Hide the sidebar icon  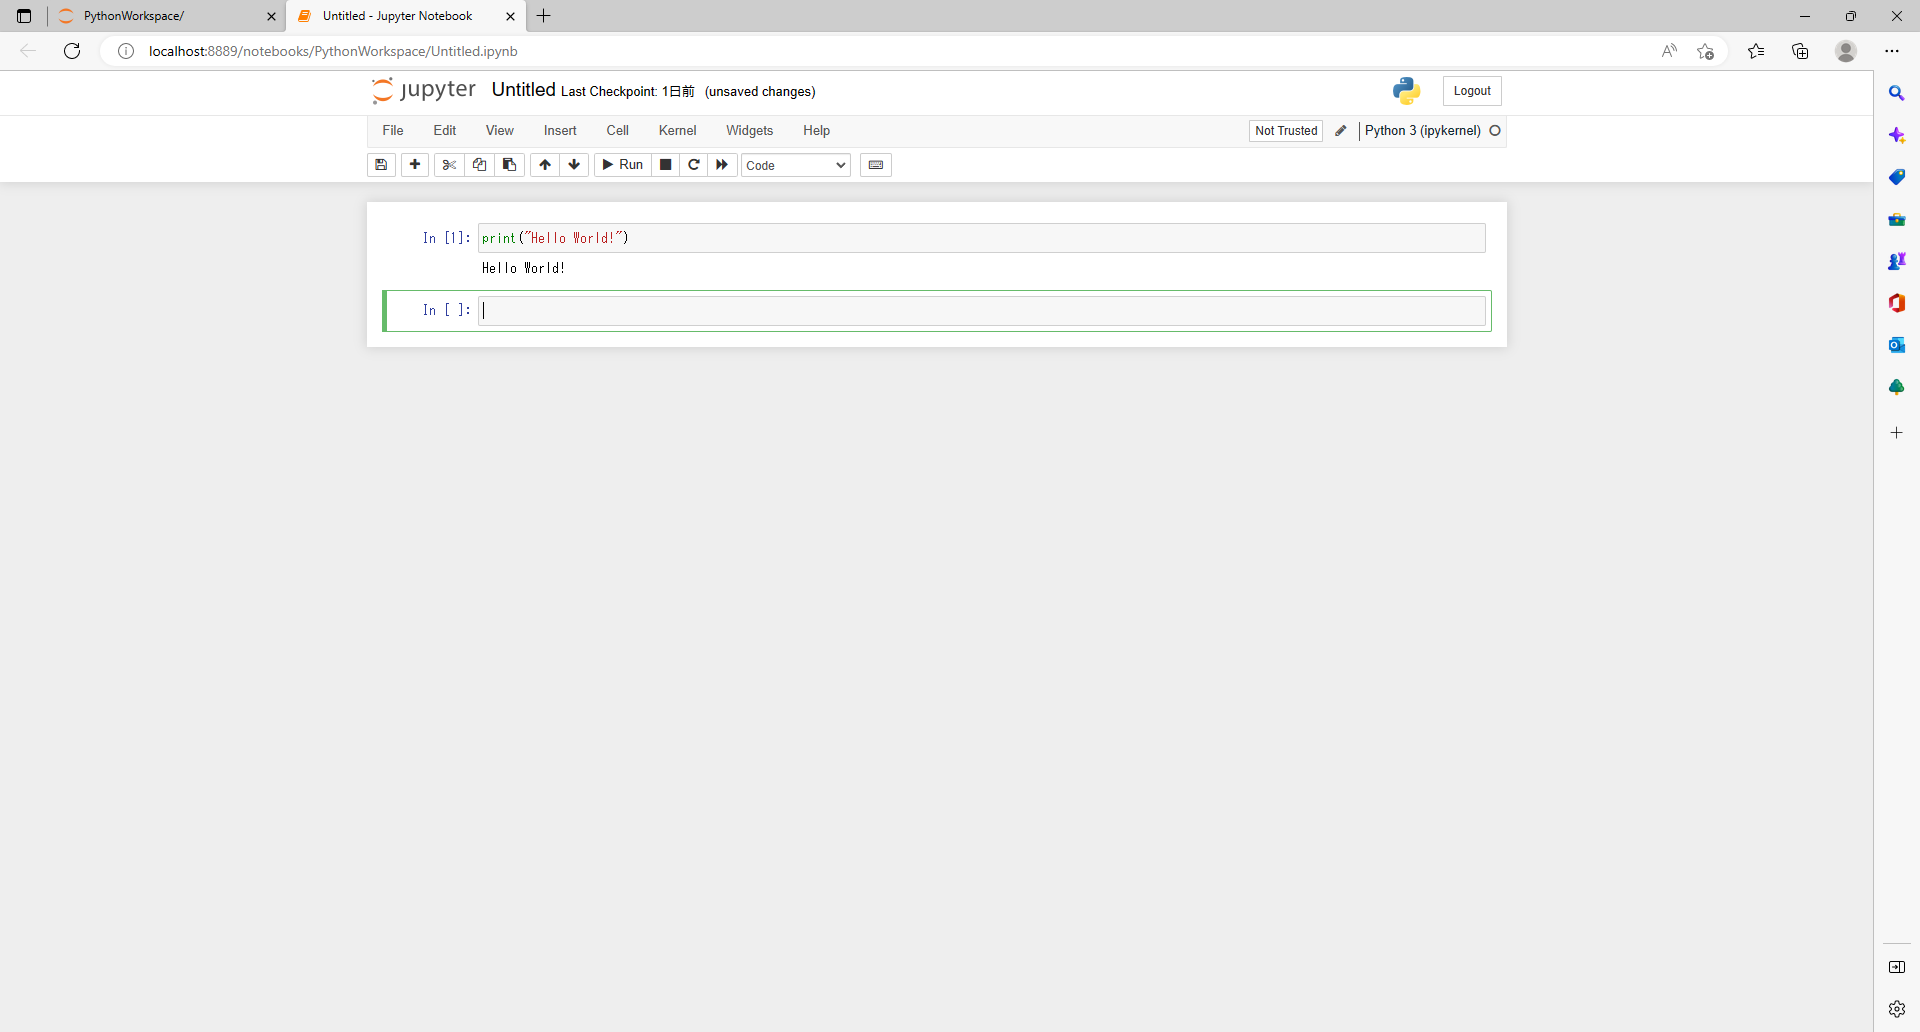[1897, 967]
